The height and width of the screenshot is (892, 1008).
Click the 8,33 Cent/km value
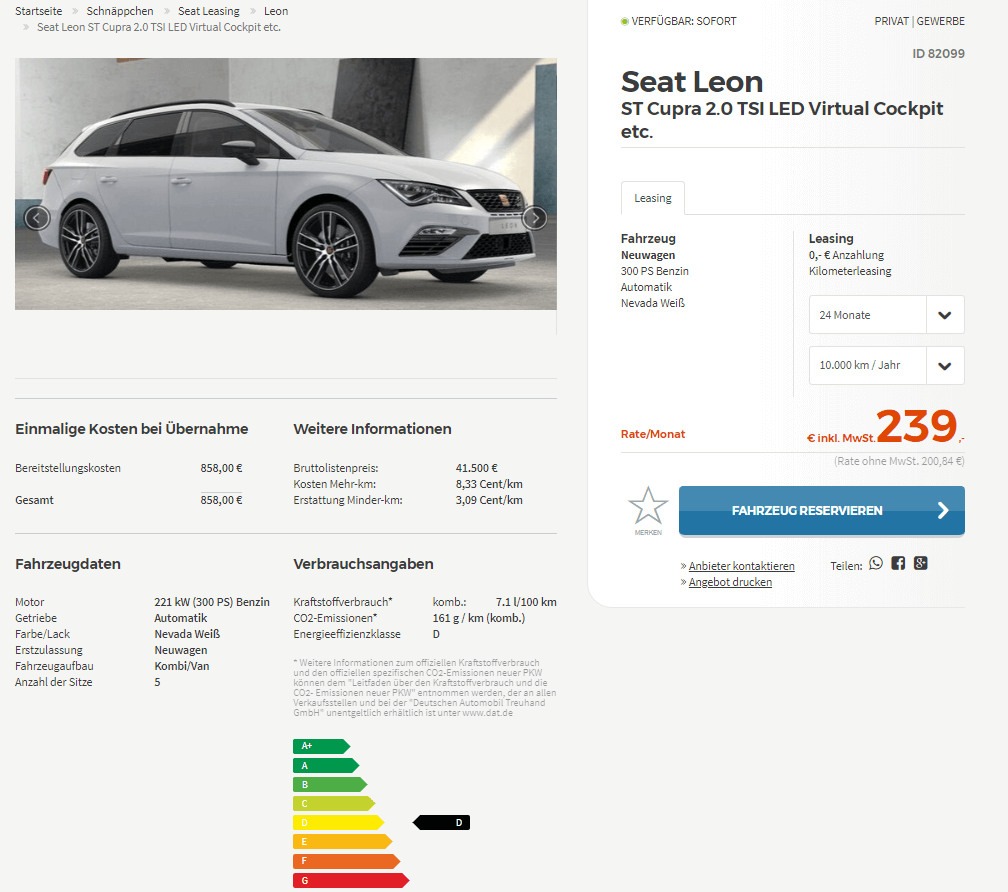(489, 484)
